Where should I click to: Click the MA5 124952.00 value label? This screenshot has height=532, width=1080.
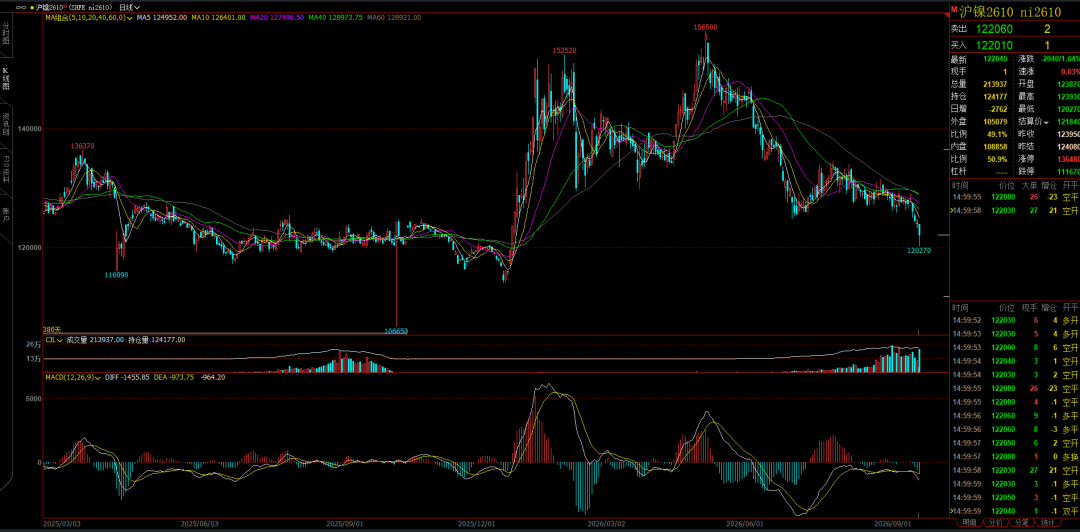coord(161,17)
